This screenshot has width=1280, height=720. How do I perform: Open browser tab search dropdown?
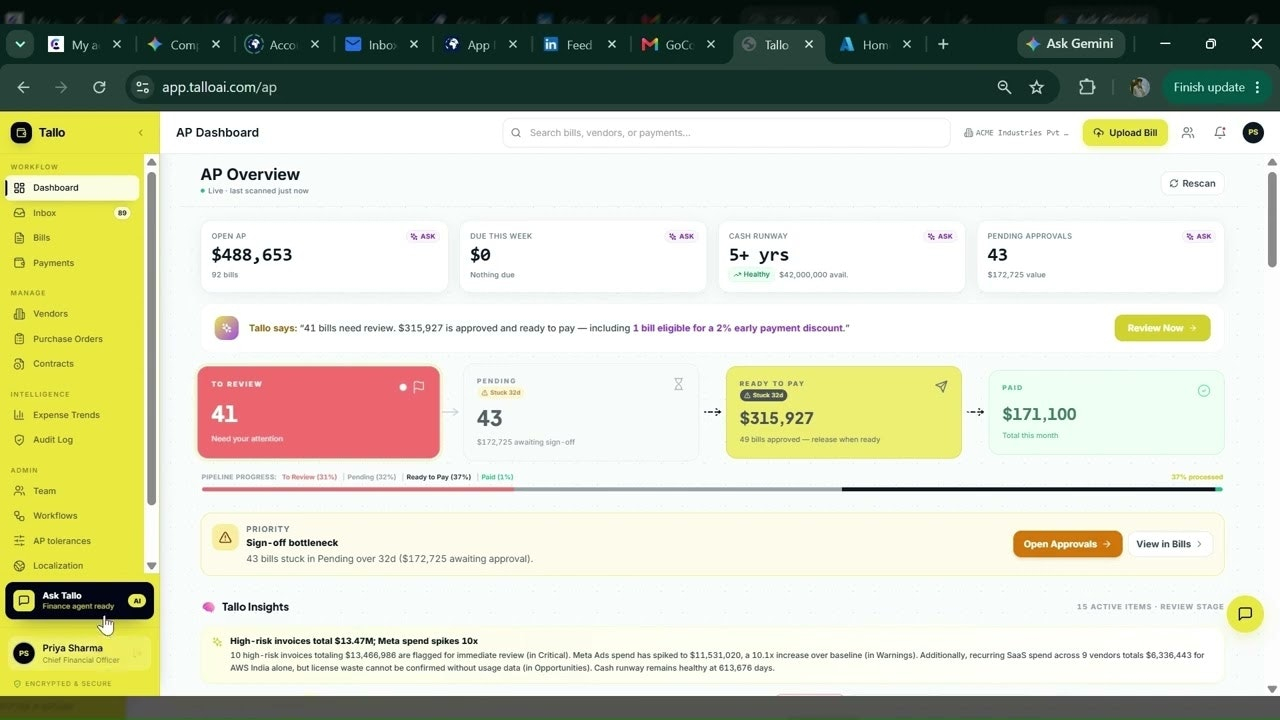point(20,44)
